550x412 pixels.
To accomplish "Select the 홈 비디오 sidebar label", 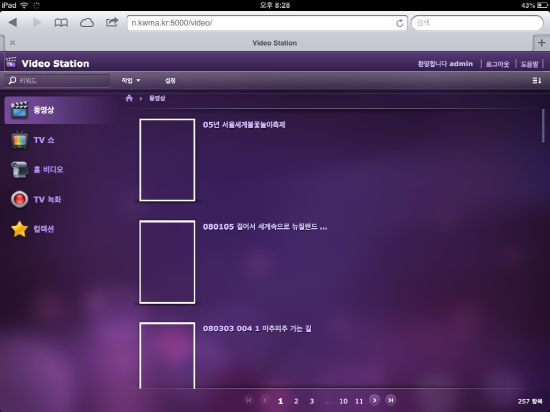I will [48, 170].
